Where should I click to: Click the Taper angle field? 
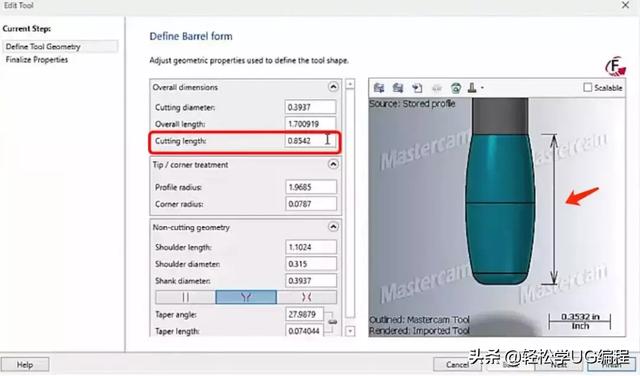[x=304, y=315]
